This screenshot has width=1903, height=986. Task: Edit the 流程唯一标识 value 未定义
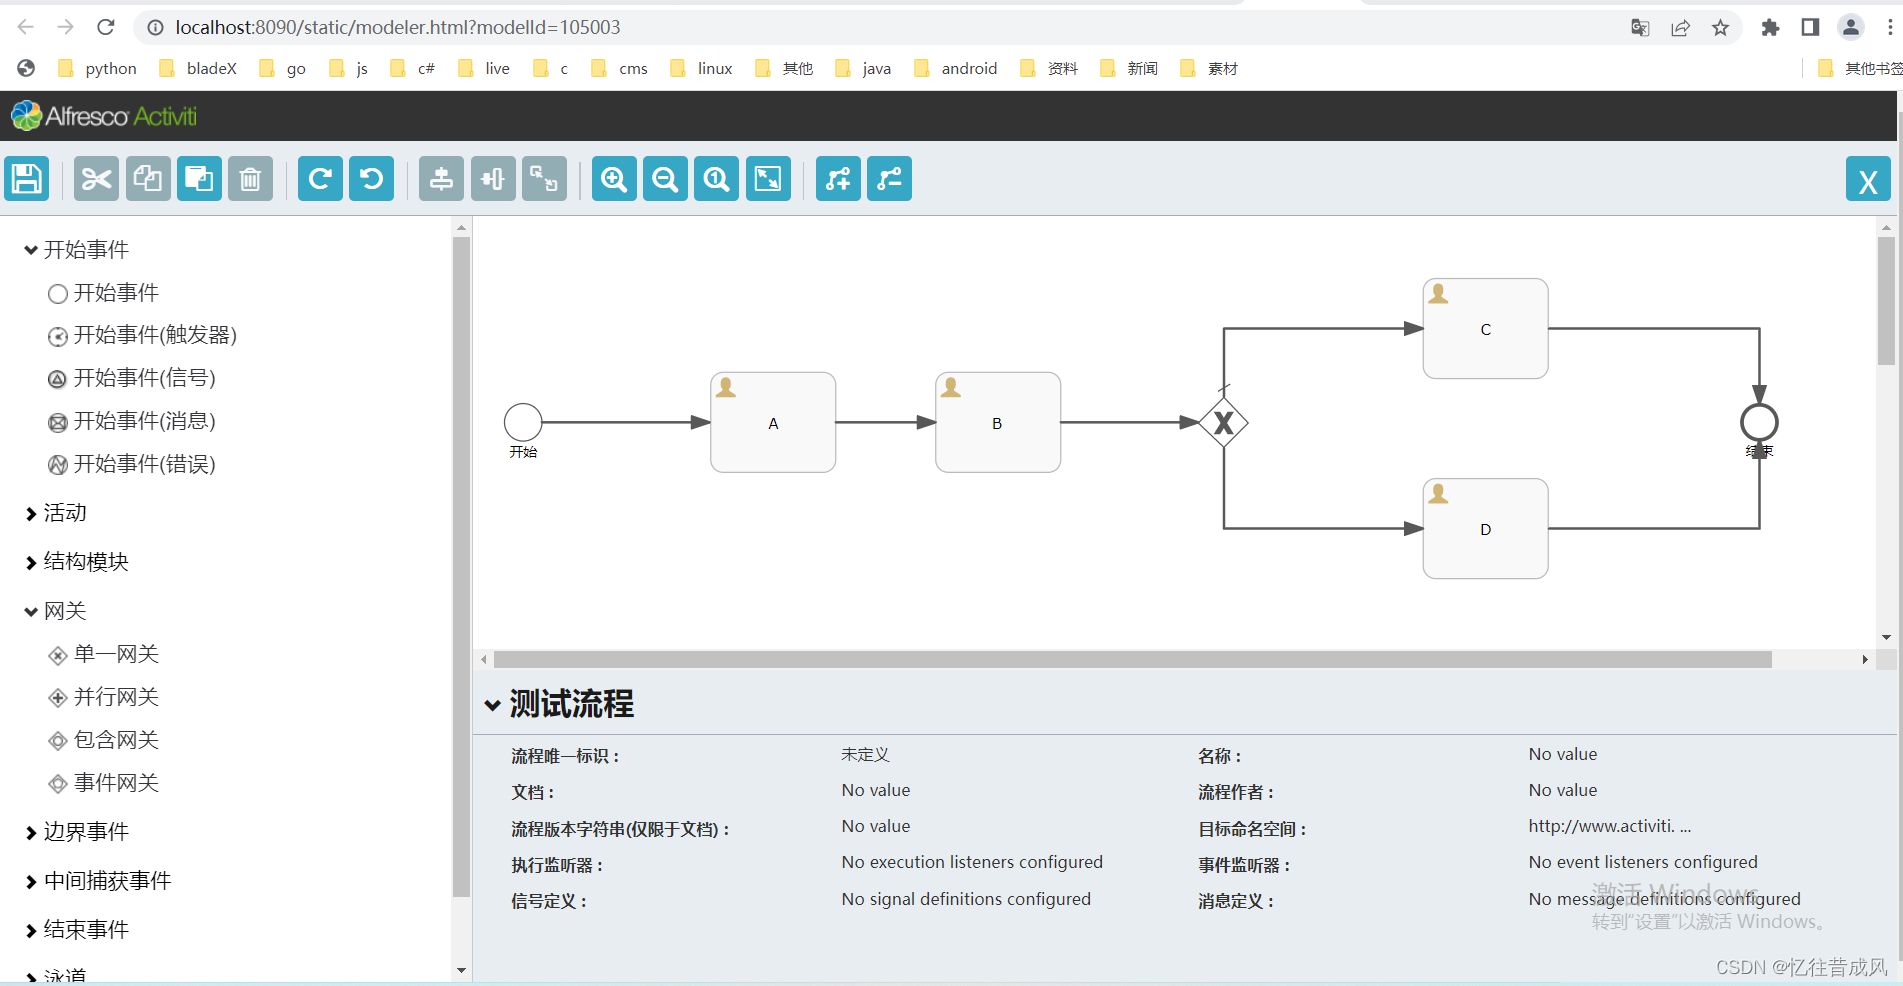[x=866, y=755]
